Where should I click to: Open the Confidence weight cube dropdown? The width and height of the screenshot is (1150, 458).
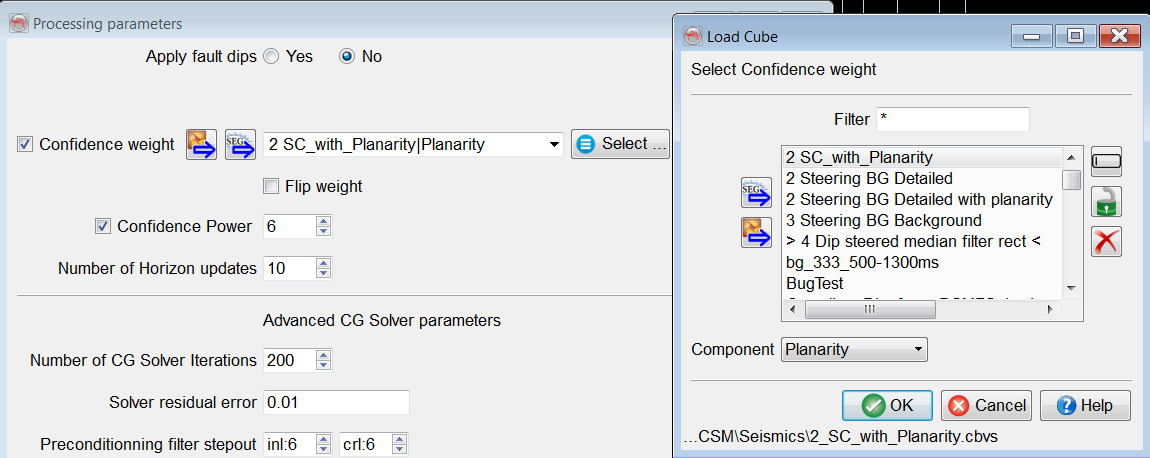(555, 145)
